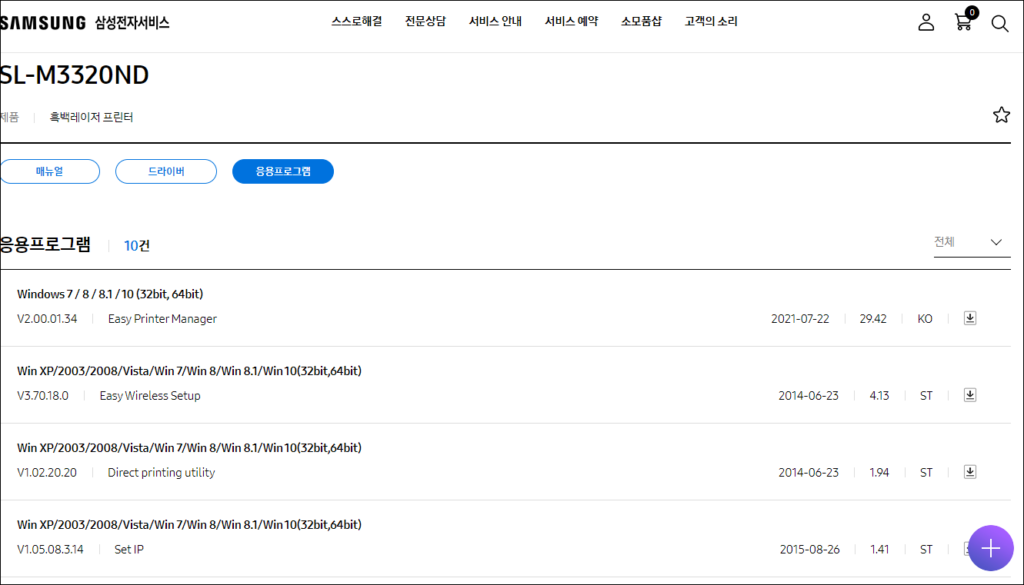Open the 소모품샵 link
Image resolution: width=1024 pixels, height=585 pixels.
click(641, 22)
